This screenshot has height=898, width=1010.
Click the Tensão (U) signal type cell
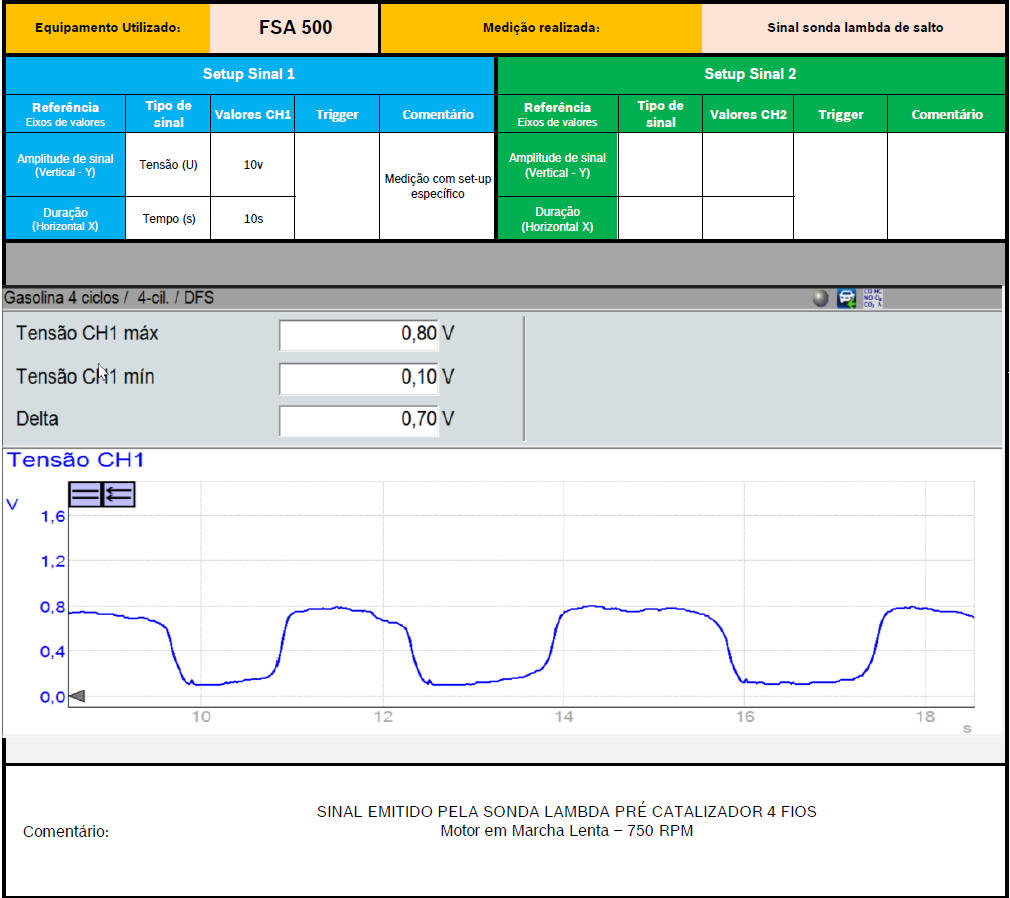[x=168, y=164]
